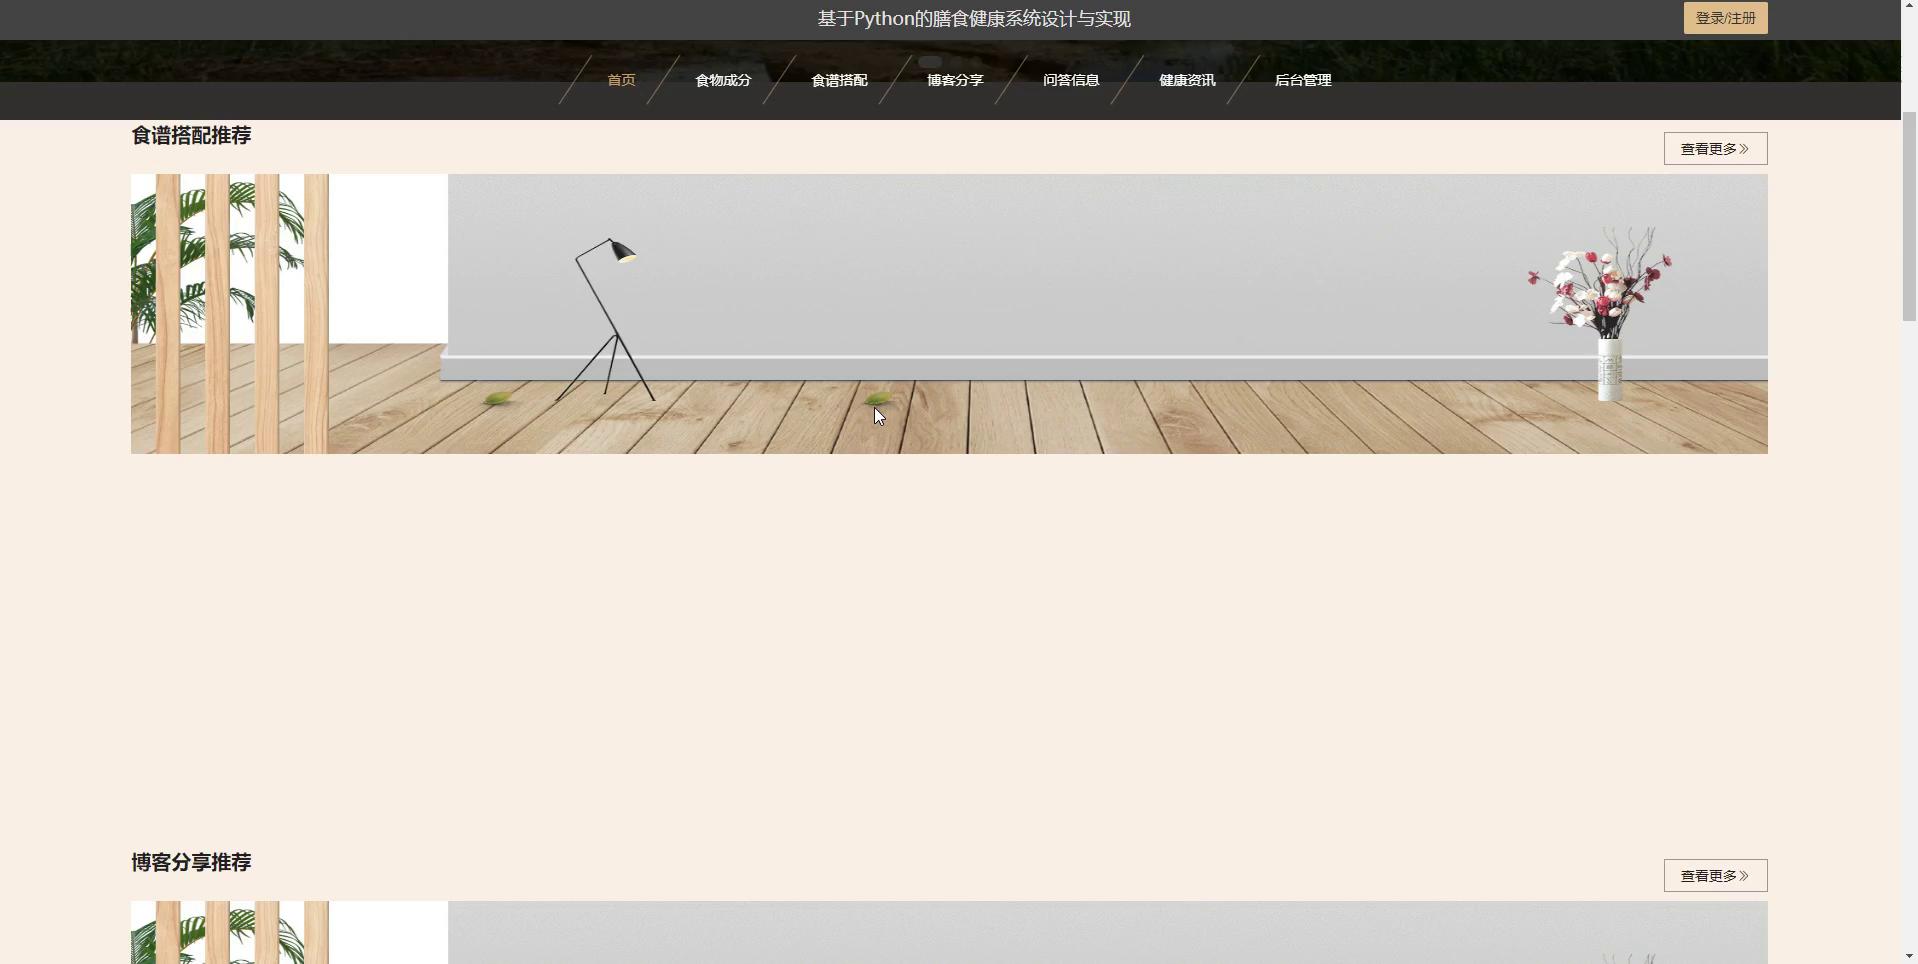Open 问答信息 from the navigation bar
Image resolution: width=1918 pixels, height=964 pixels.
[x=1071, y=80]
